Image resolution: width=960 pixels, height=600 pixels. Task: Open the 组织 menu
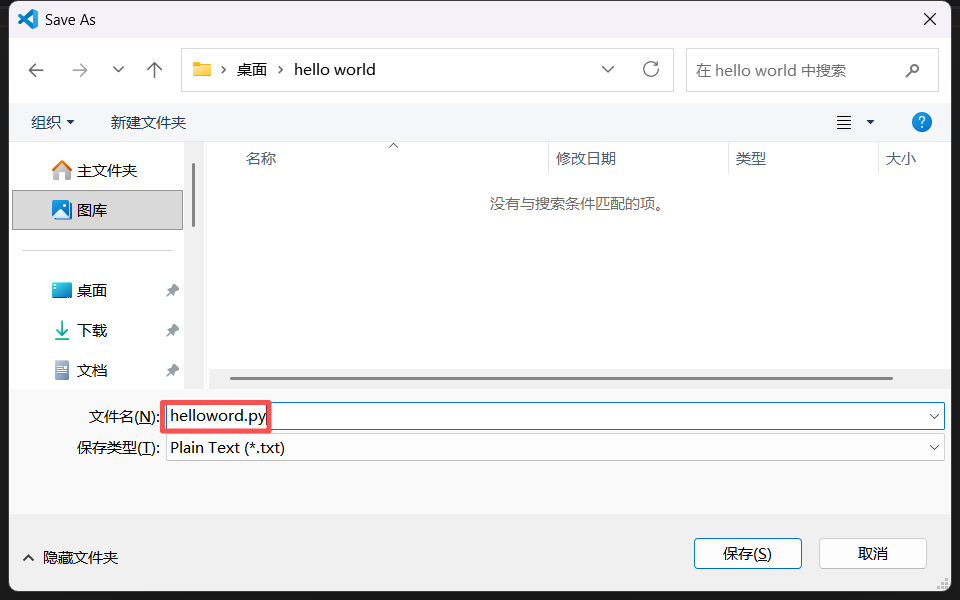pyautogui.click(x=52, y=122)
